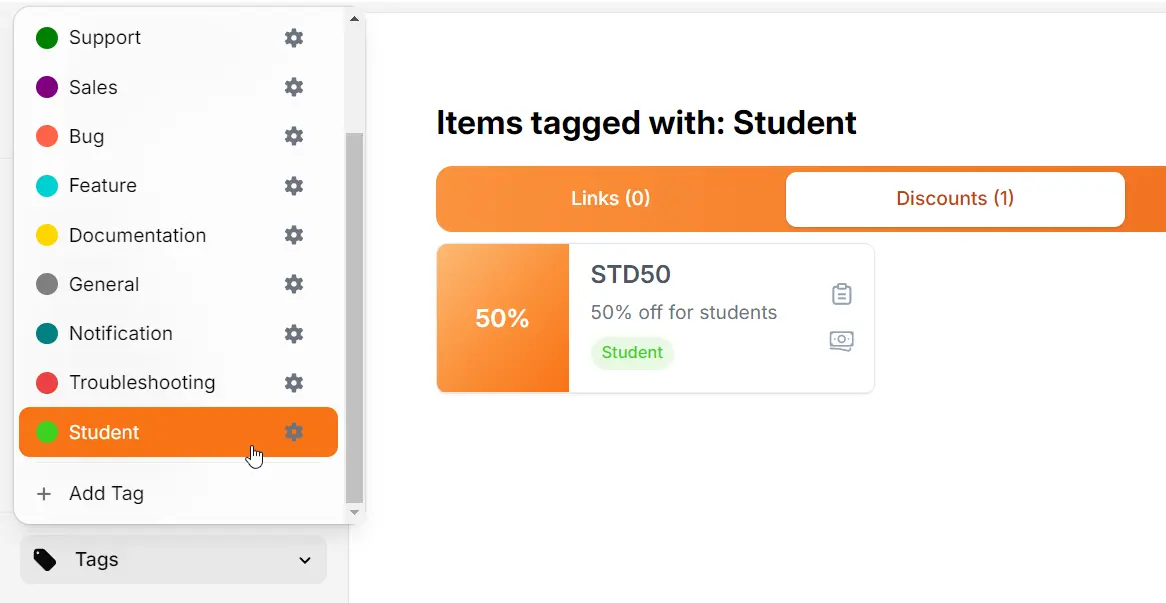Select the Discounts (1) tab
This screenshot has height=603, width=1166.
(955, 199)
